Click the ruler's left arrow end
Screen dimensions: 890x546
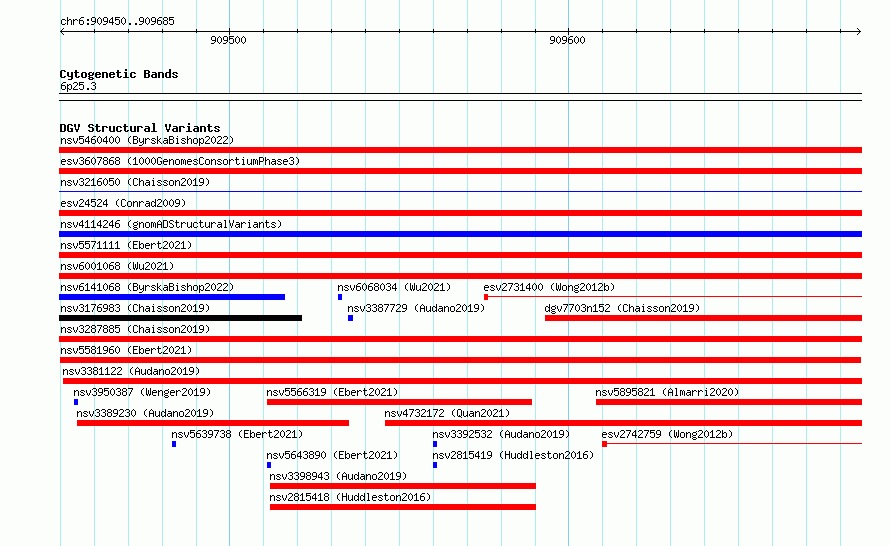[62, 32]
